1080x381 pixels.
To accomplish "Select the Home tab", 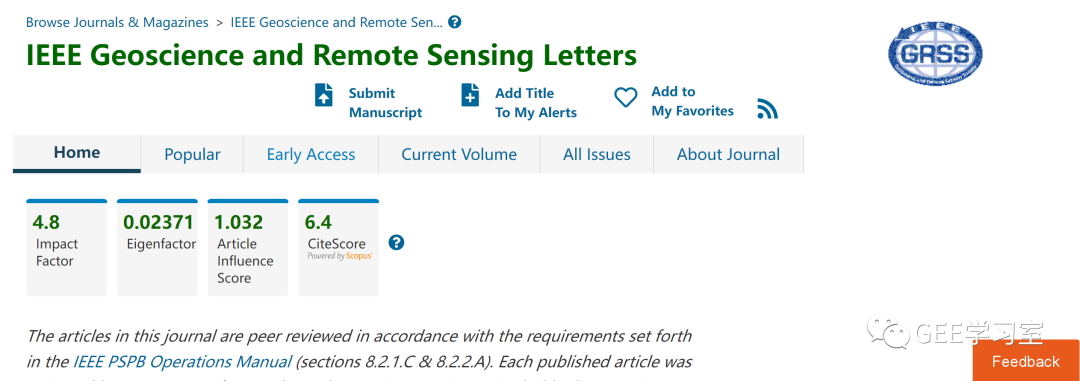I will pyautogui.click(x=77, y=153).
